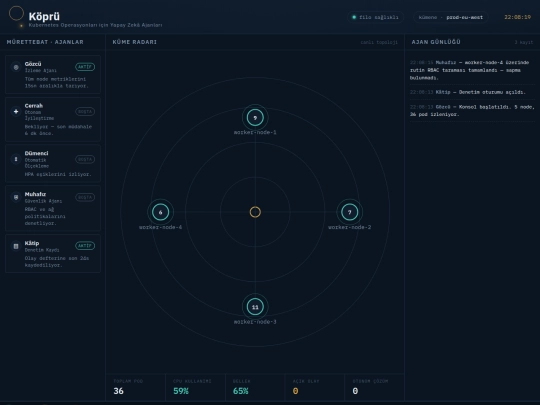The width and height of the screenshot is (540, 405).
Task: Click the worker-node-3 label
Action: point(255,322)
